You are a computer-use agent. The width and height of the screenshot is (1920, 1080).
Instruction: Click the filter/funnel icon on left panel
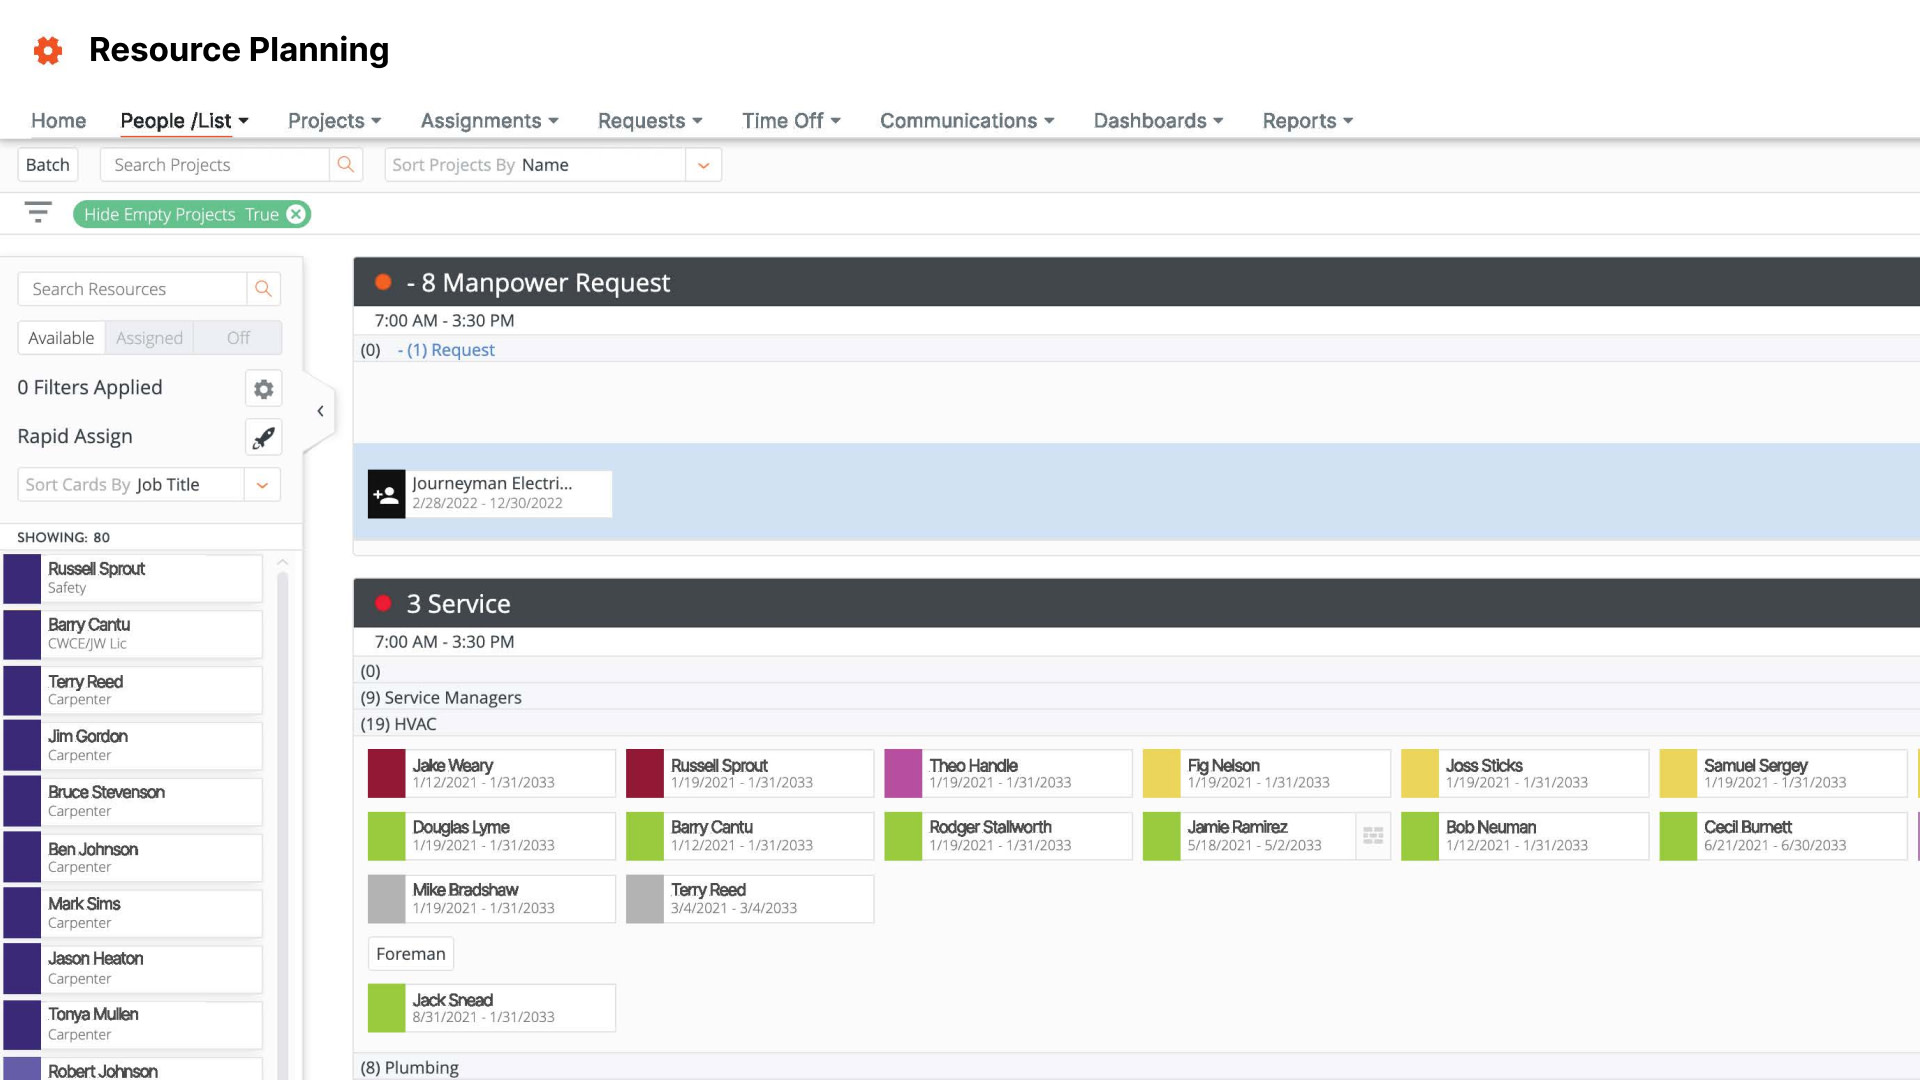point(37,212)
